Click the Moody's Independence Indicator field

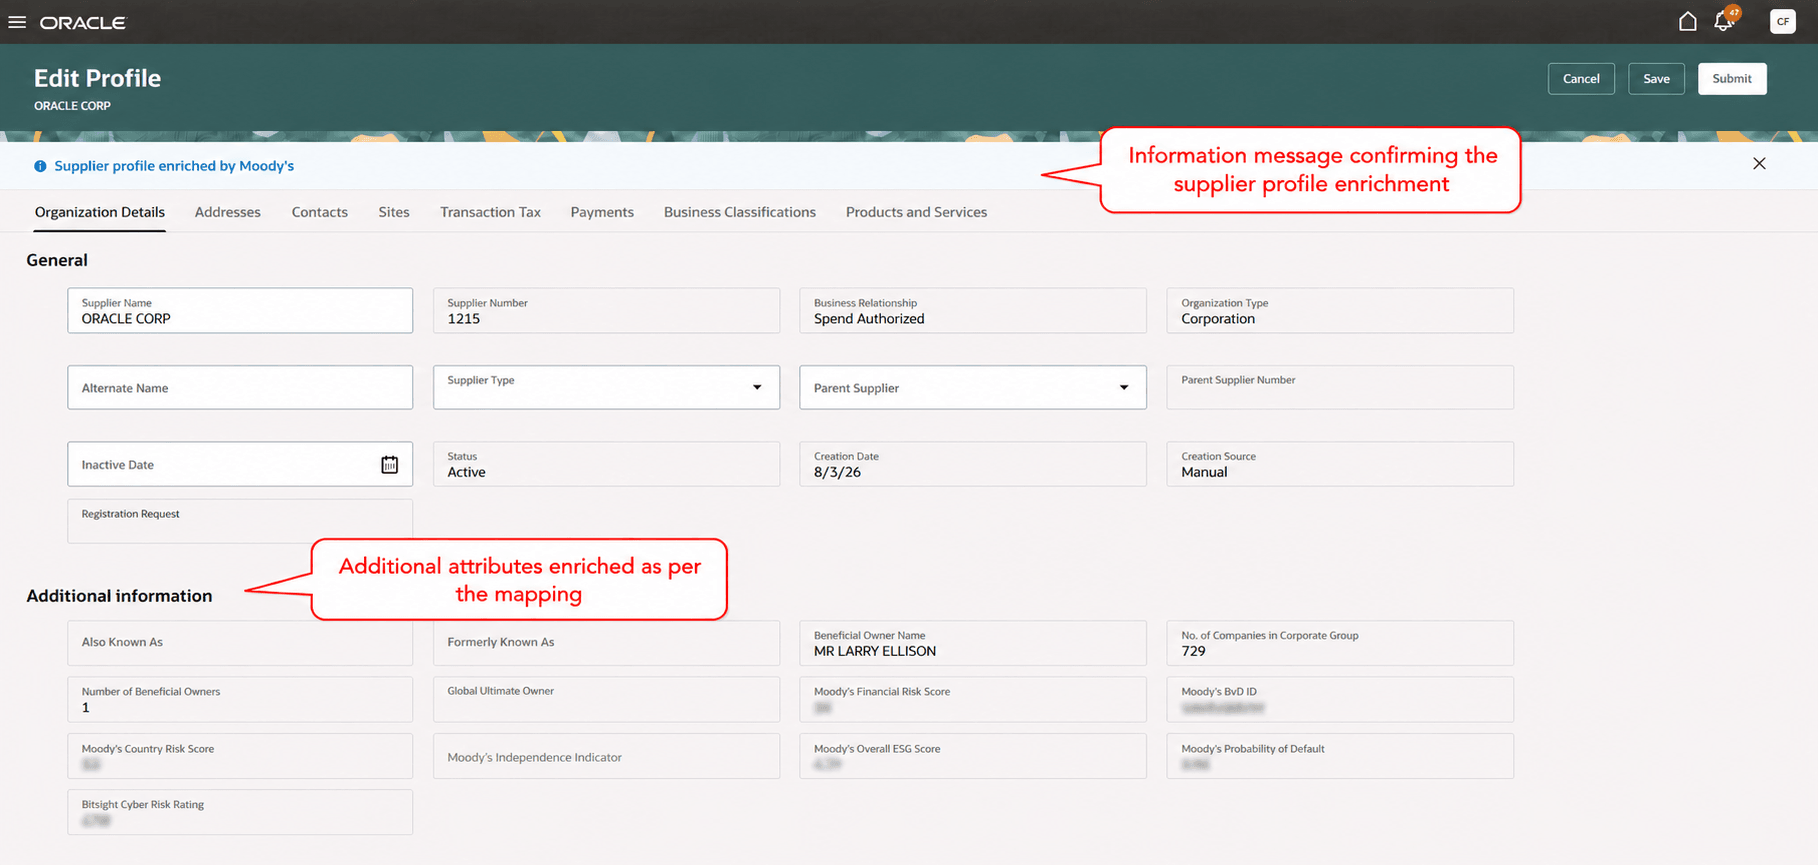(x=606, y=756)
